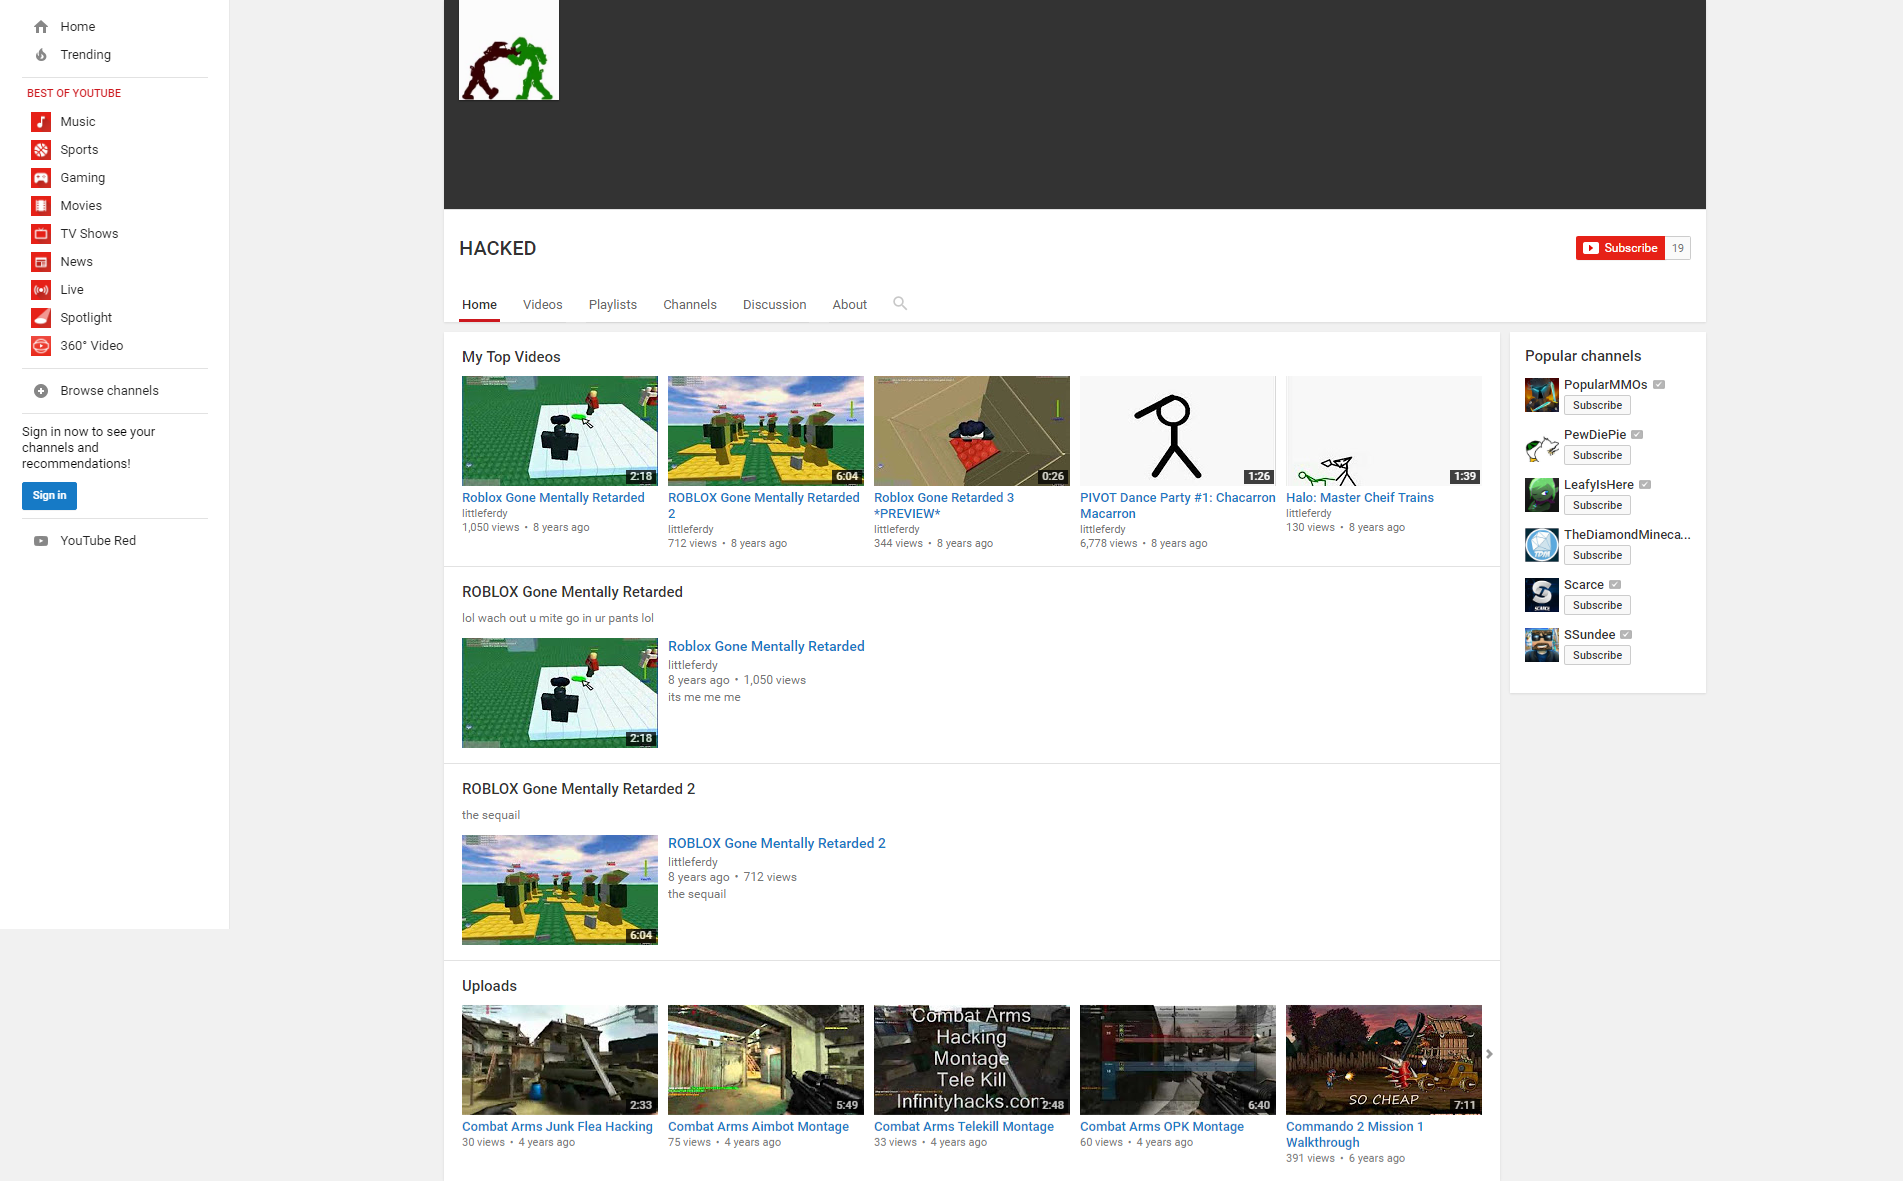The width and height of the screenshot is (1903, 1181).
Task: Play the Halo 1:39 thumbnail
Action: pos(1384,431)
